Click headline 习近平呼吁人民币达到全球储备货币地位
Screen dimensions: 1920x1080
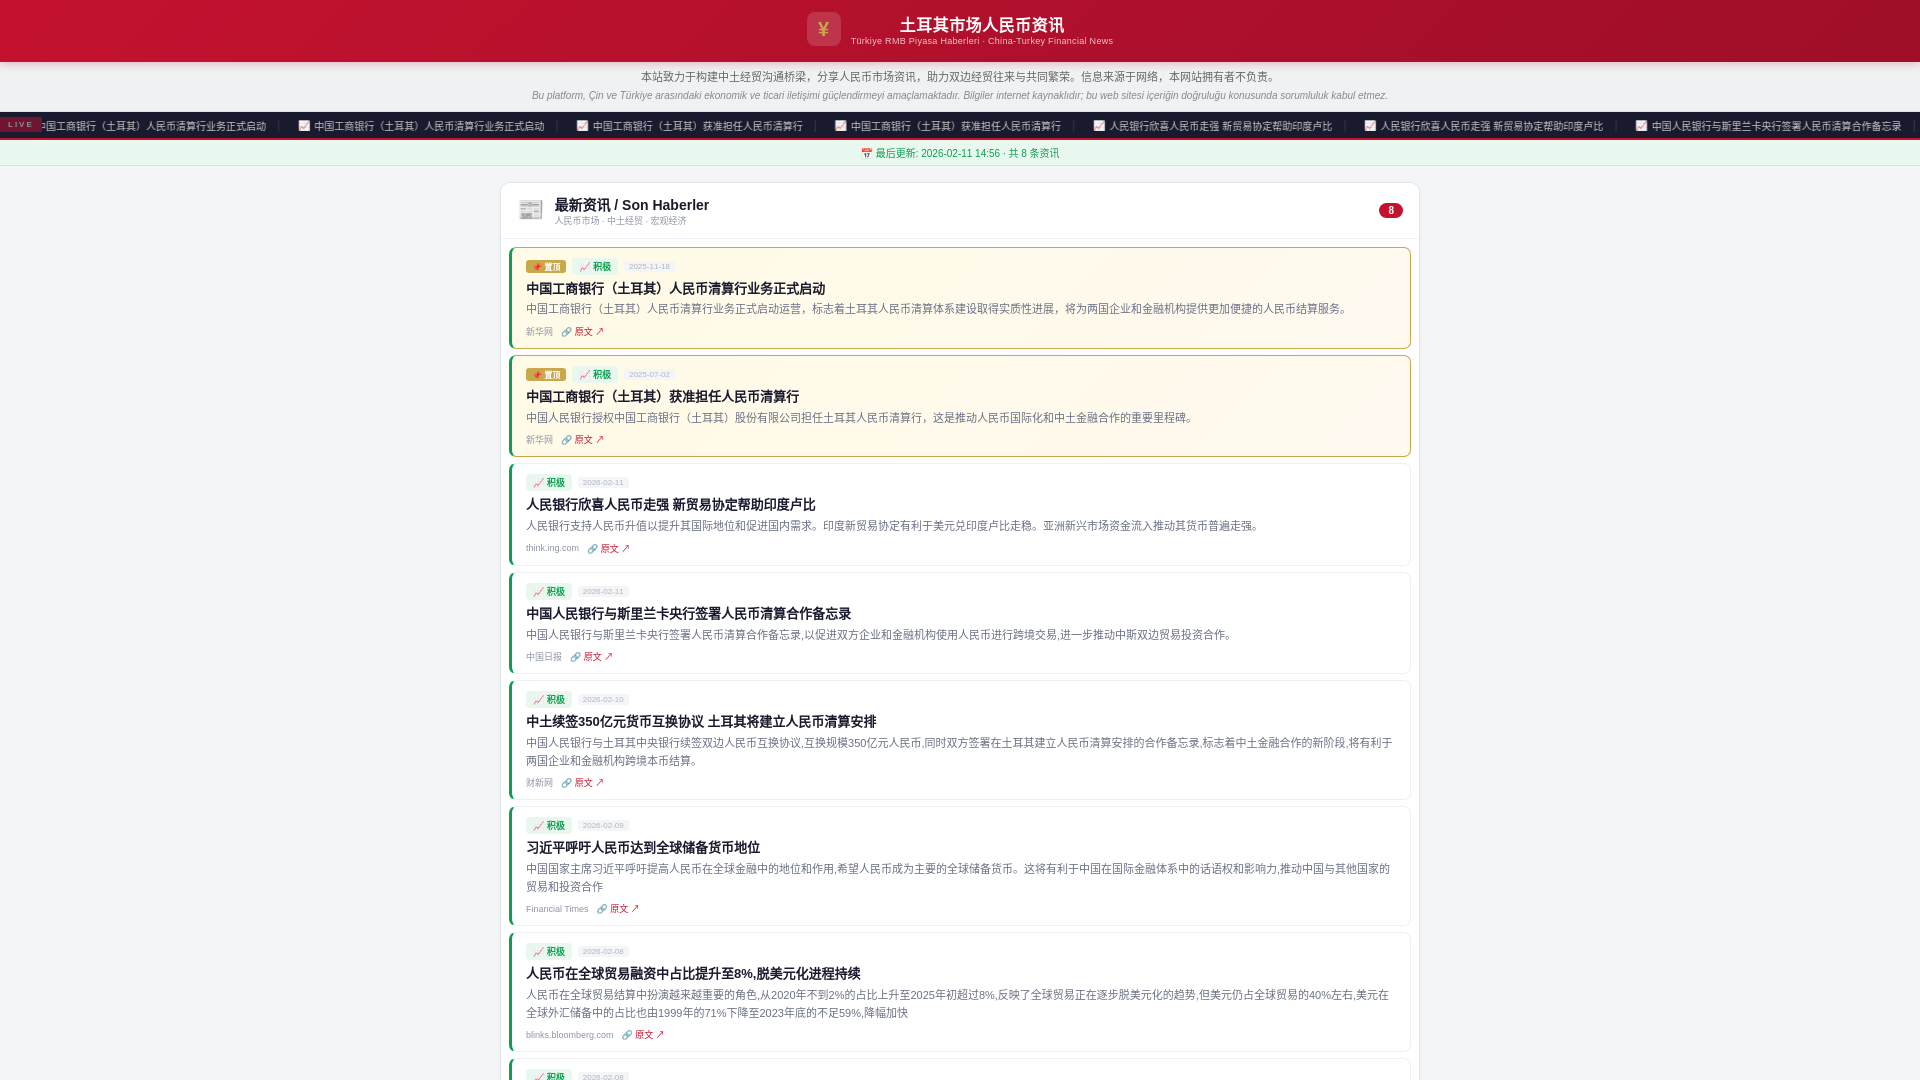(643, 848)
